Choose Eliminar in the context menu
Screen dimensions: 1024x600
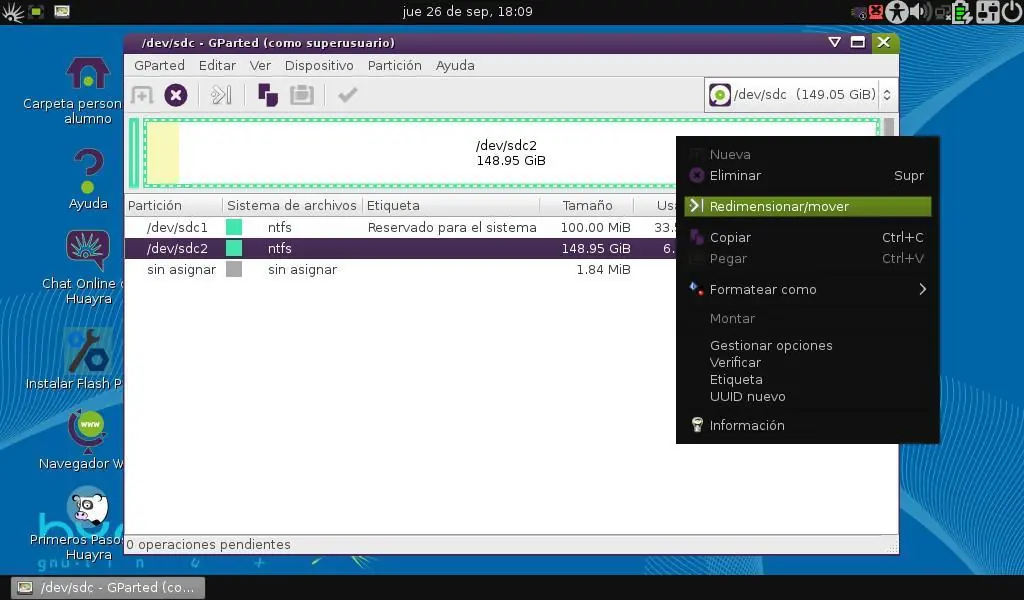pyautogui.click(x=808, y=176)
